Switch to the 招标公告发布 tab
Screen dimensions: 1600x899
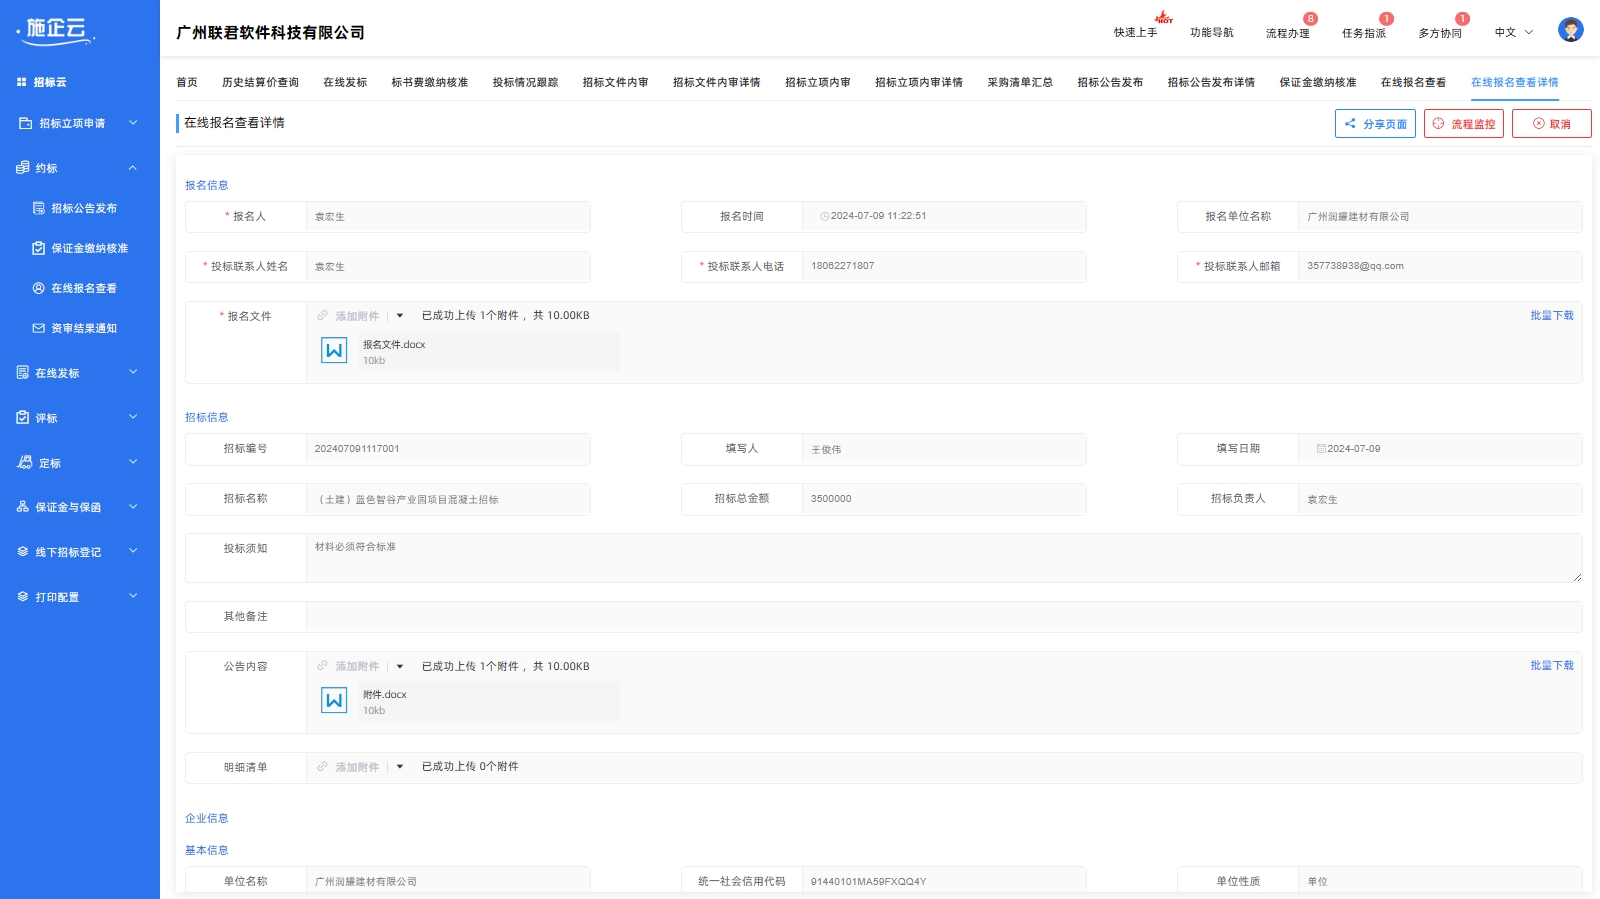1110,82
